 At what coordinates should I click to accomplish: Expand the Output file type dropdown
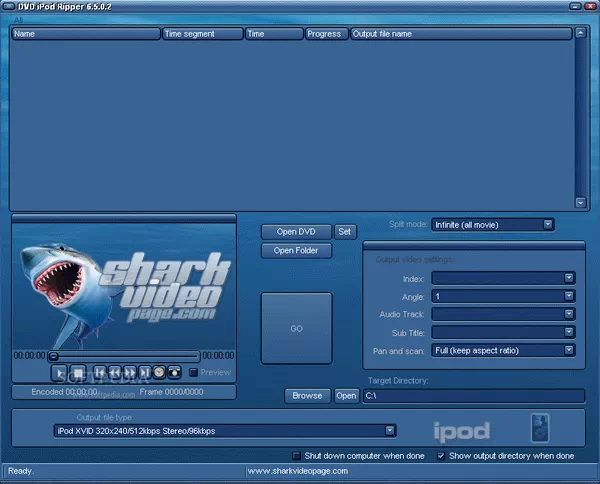click(x=390, y=430)
